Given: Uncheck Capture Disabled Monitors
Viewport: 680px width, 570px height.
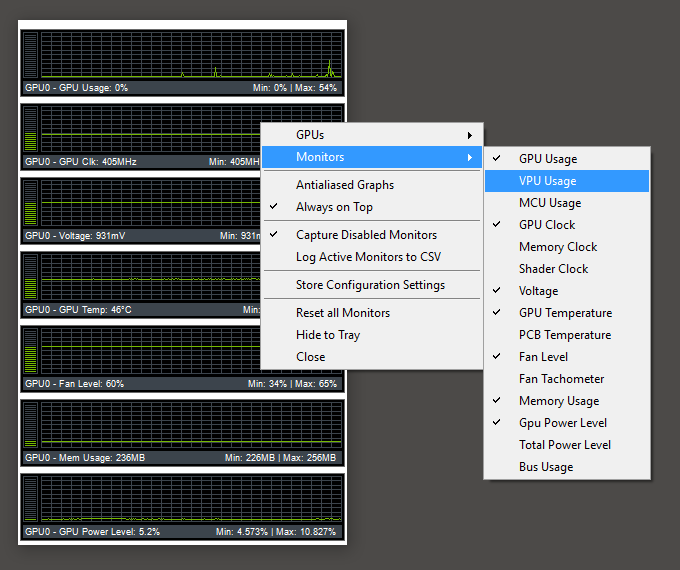Looking at the screenshot, I should coord(366,235).
